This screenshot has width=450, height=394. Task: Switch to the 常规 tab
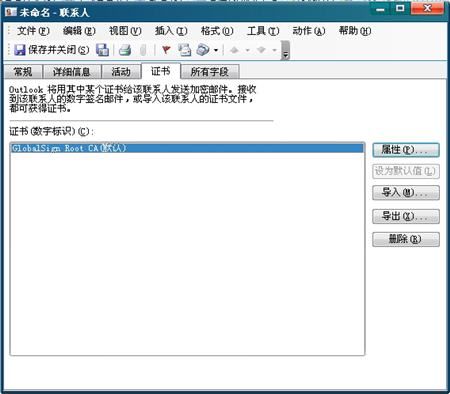click(23, 72)
